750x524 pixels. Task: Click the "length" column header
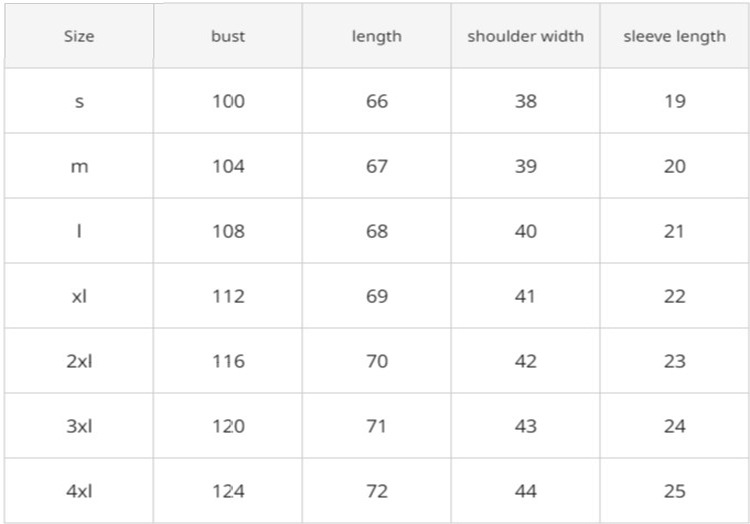click(x=376, y=36)
